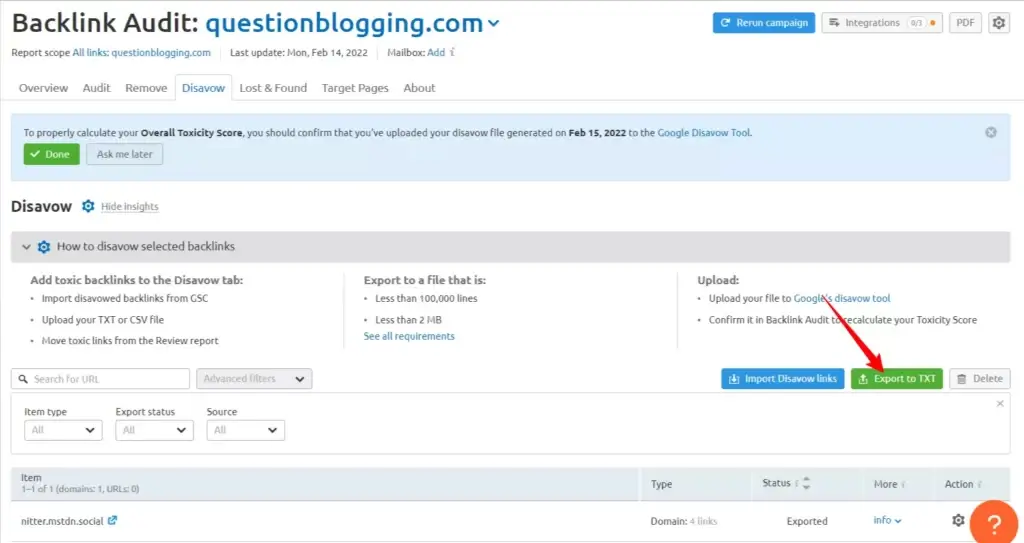
Task: Switch to the Audit tab
Action: pyautogui.click(x=96, y=88)
